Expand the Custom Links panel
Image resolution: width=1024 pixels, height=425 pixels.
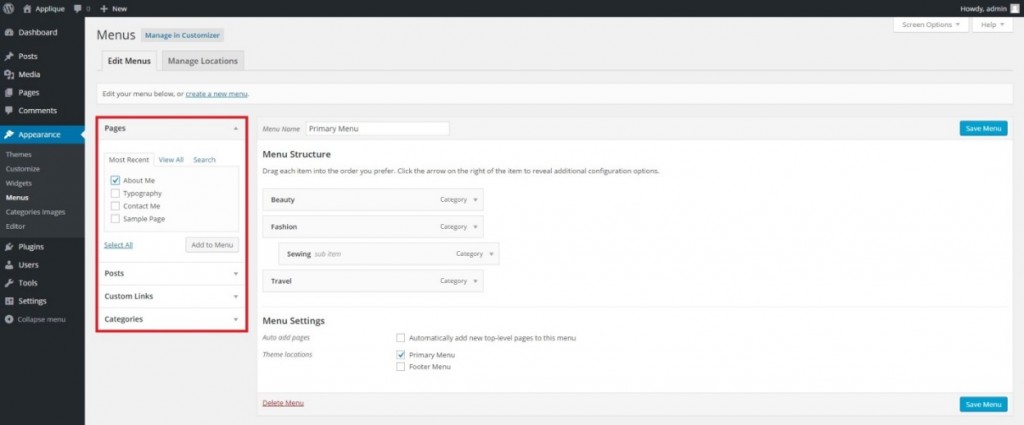point(236,296)
